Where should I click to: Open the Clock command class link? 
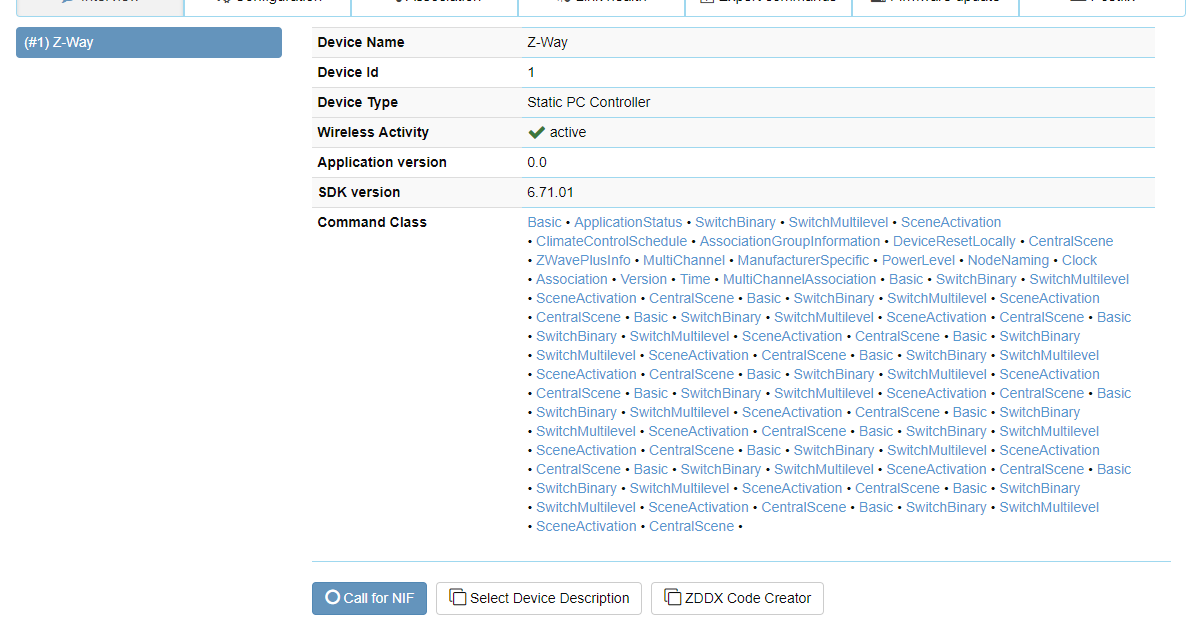point(1079,260)
